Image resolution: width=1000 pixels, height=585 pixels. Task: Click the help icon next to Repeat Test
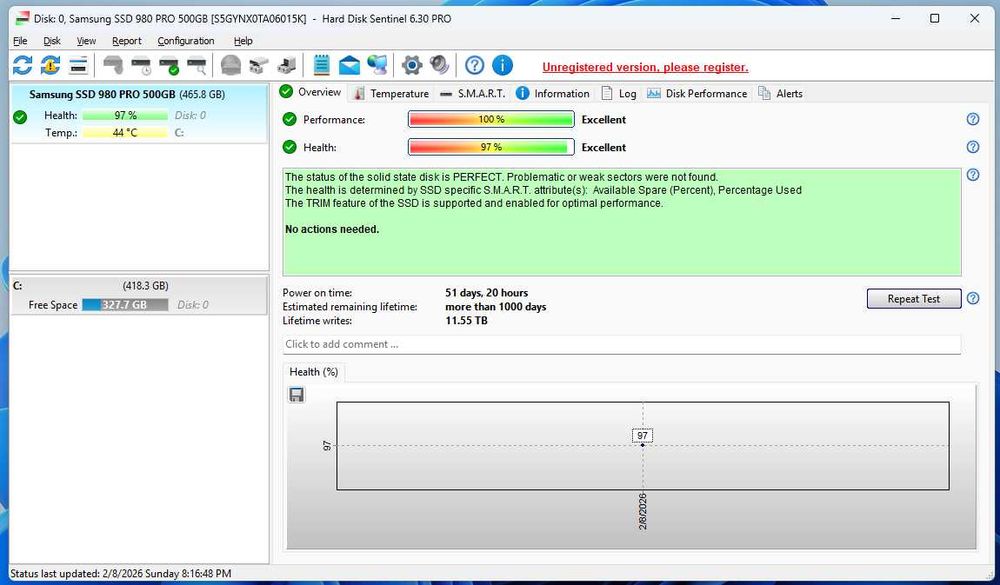click(x=973, y=299)
